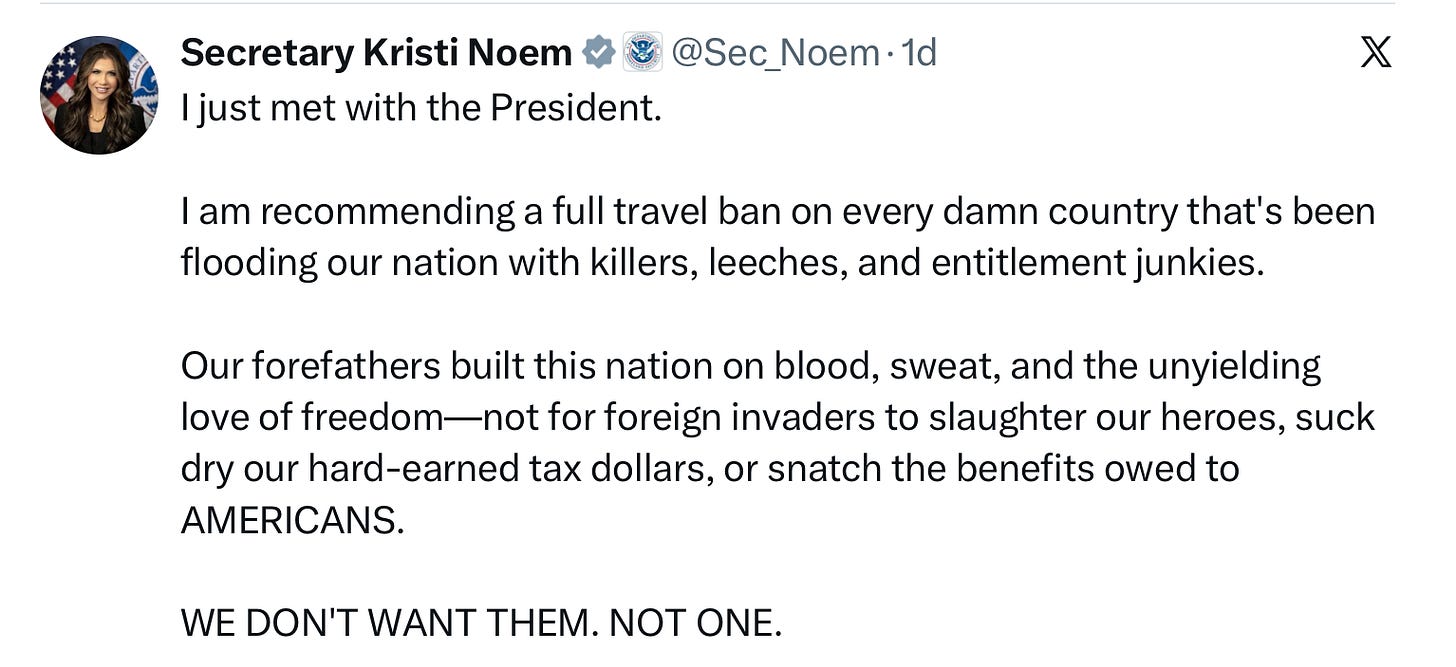Click the line starting "love of freedom"
Screen dimensions: 1456x667
[777, 417]
